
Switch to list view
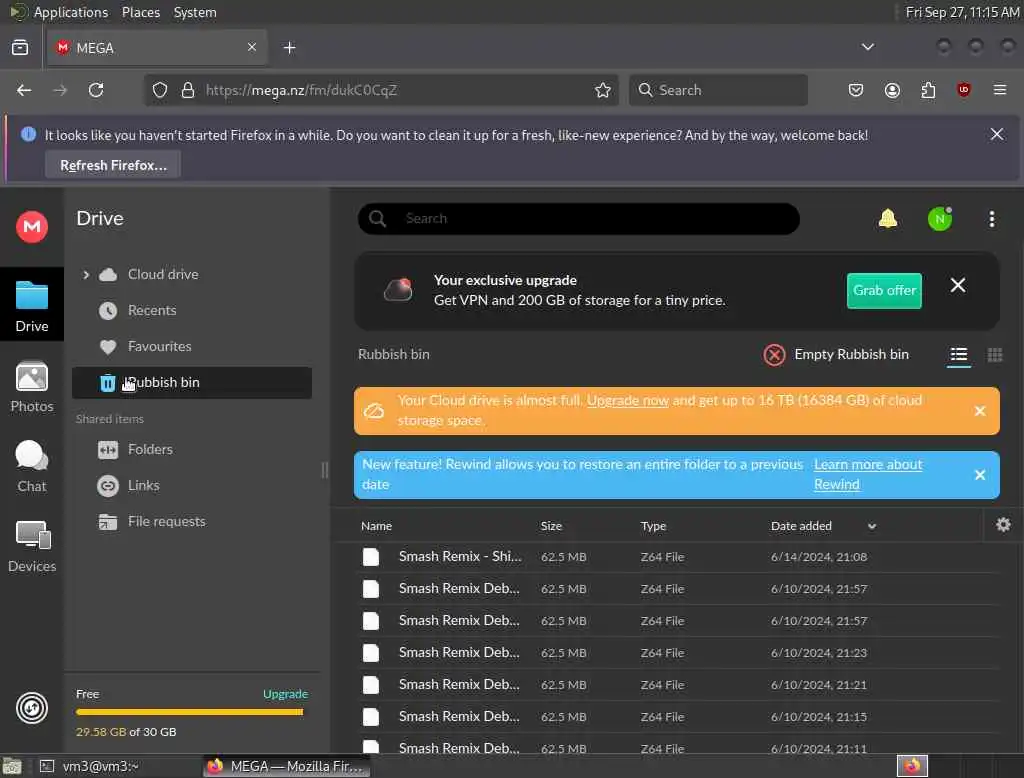click(x=958, y=355)
